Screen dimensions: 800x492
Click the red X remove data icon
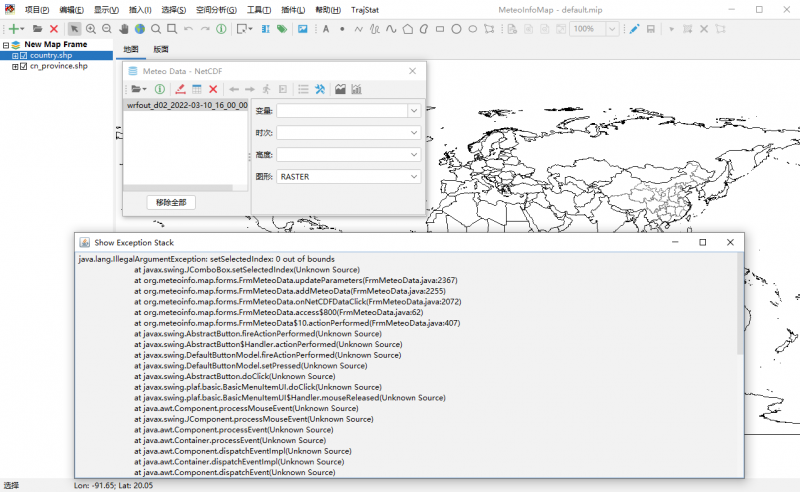[x=213, y=89]
